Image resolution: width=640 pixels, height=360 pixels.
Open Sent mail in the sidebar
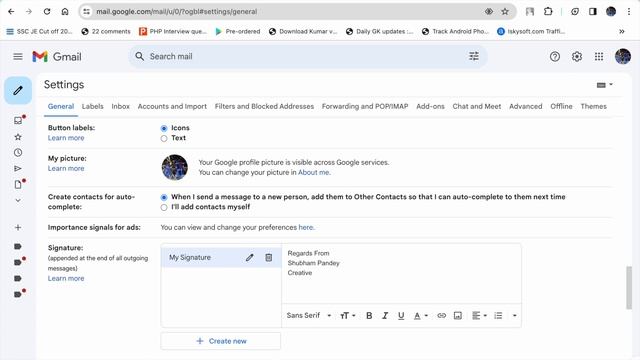click(x=18, y=169)
